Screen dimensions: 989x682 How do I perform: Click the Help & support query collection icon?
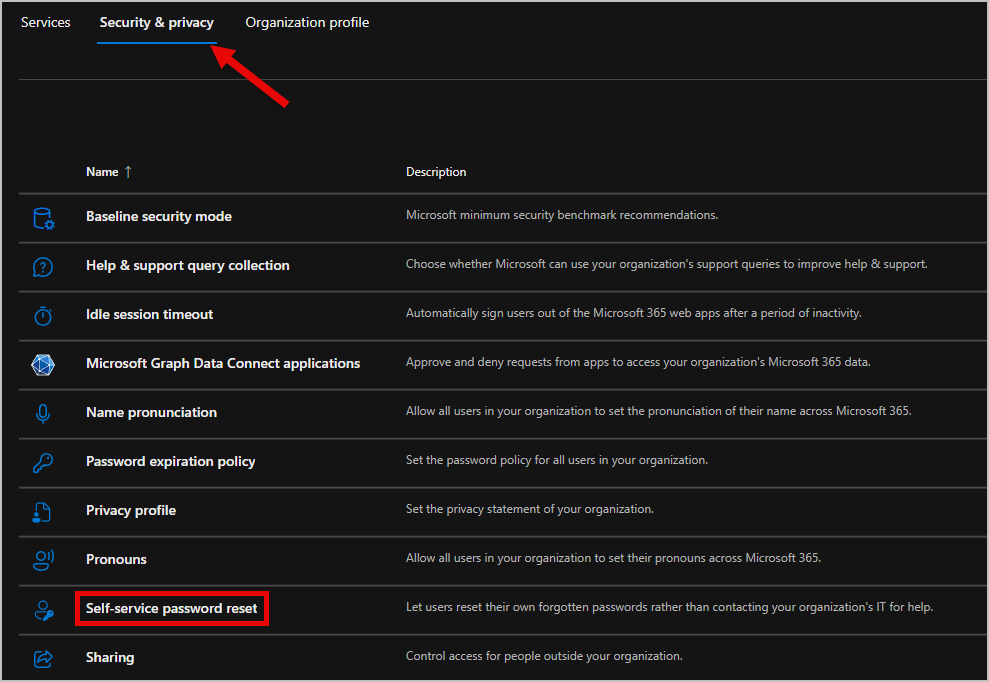pos(43,266)
